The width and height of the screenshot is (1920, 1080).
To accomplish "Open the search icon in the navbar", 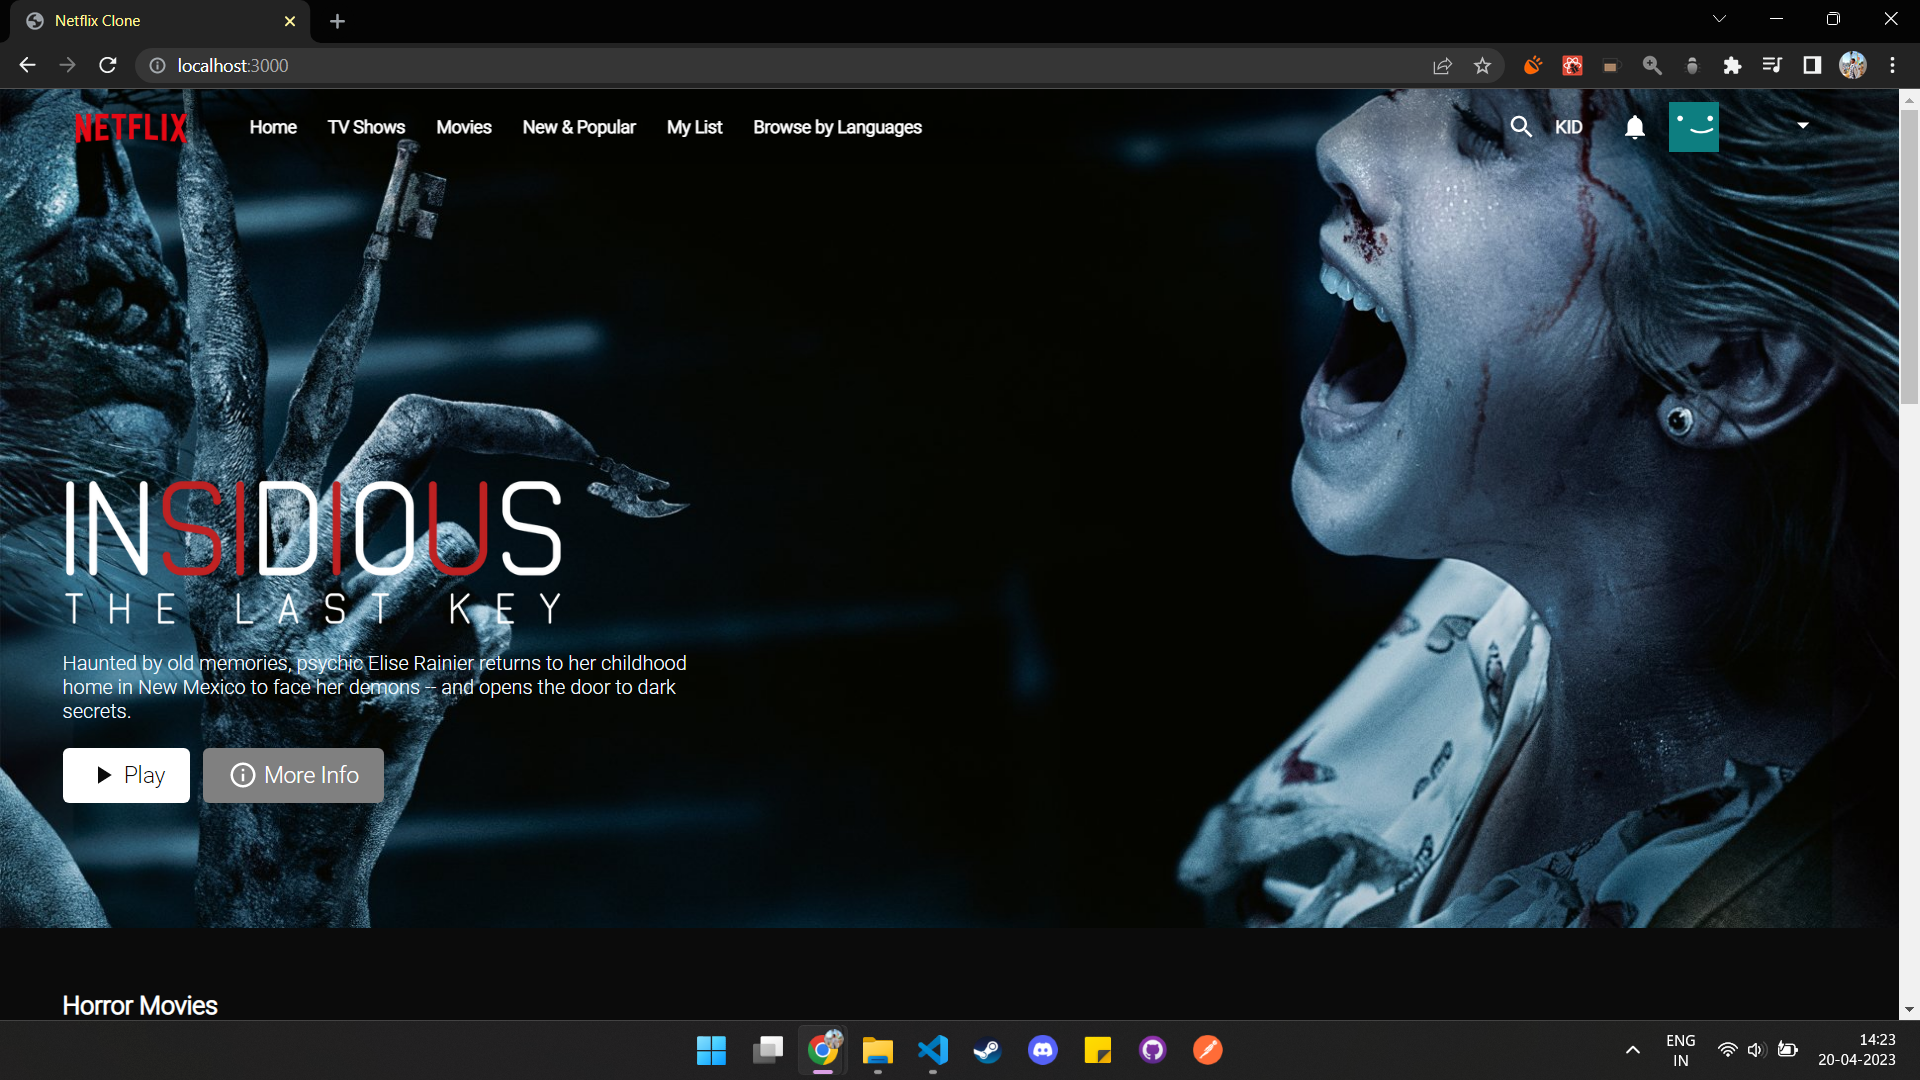I will coord(1521,127).
